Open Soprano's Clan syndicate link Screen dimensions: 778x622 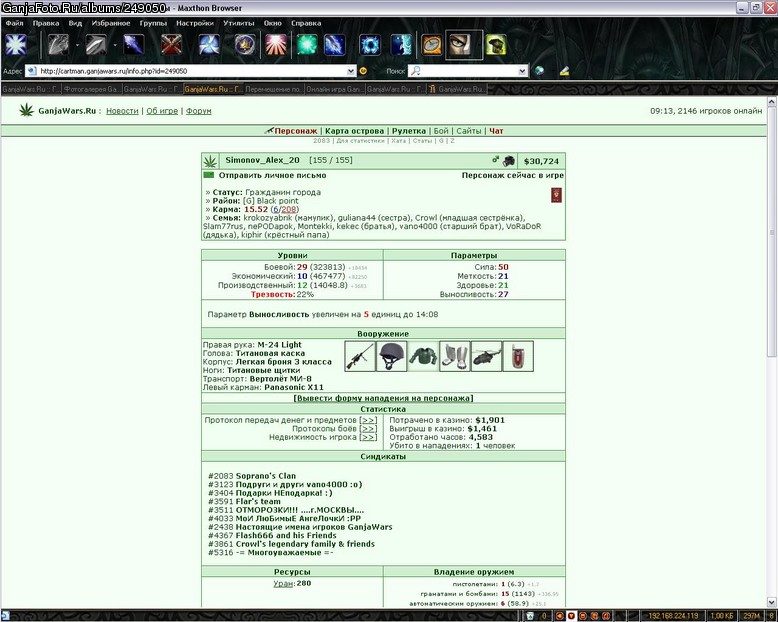(265, 476)
